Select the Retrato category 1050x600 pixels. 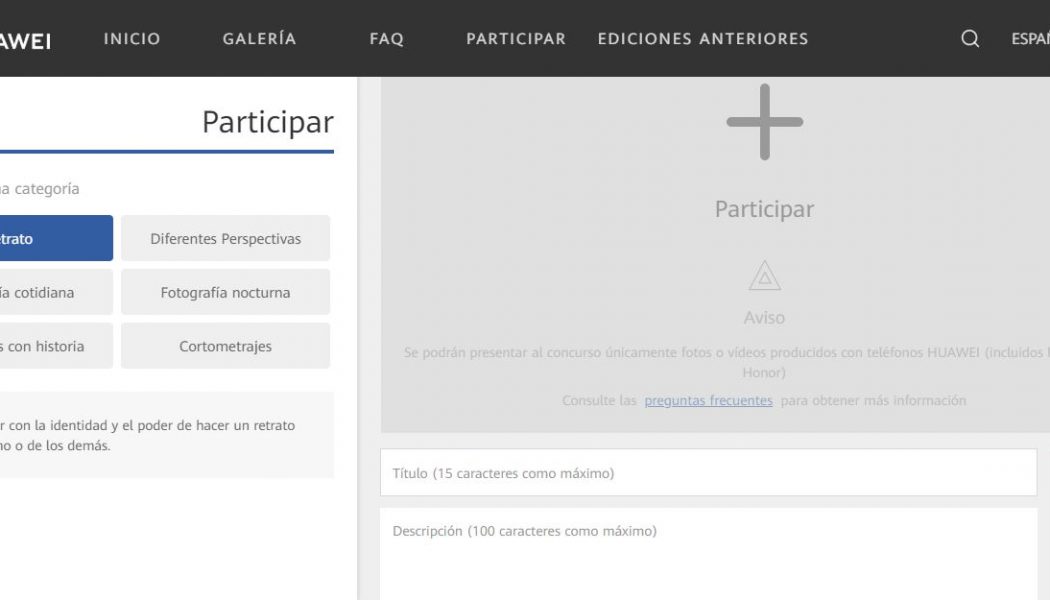point(56,238)
